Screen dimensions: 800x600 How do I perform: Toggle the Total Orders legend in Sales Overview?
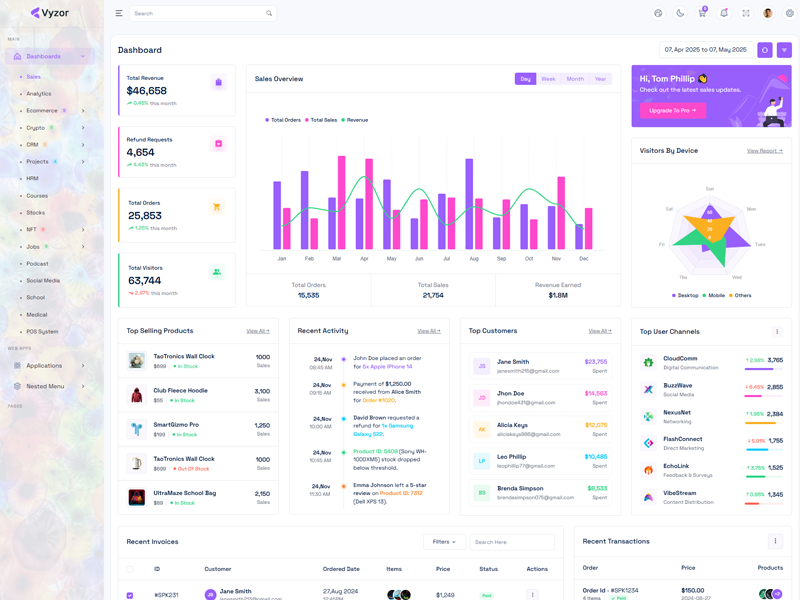tap(284, 120)
